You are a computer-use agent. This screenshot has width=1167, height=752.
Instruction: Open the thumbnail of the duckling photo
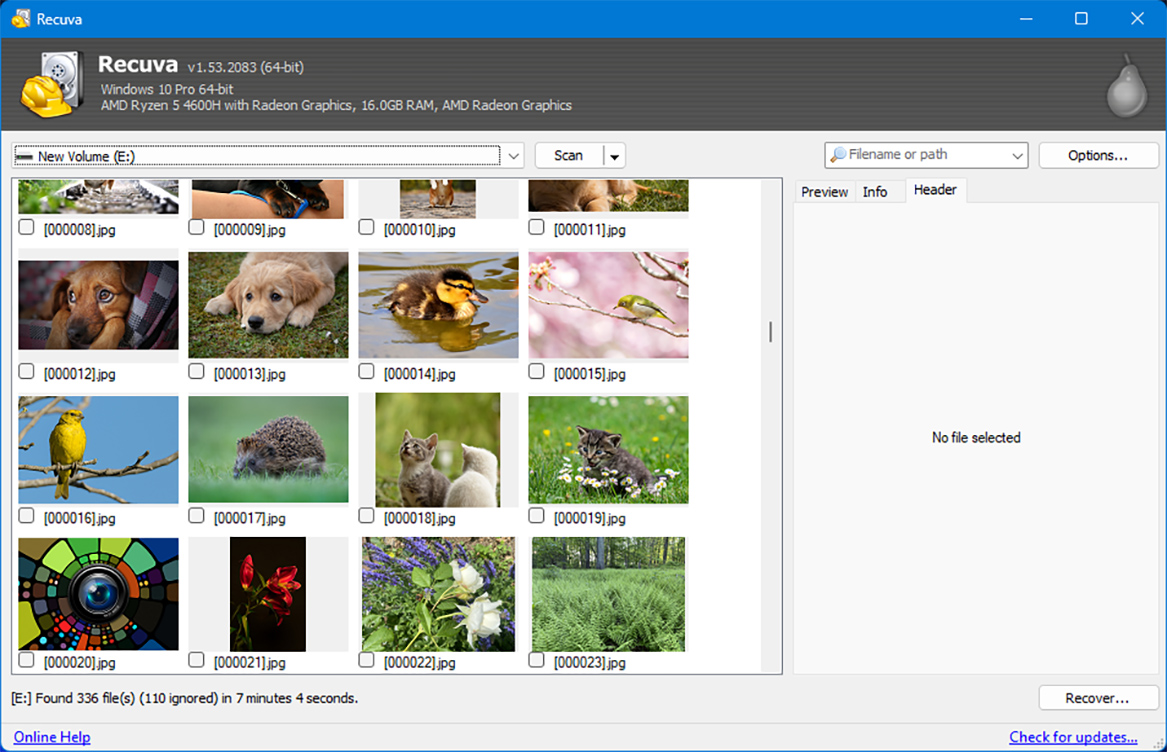(x=437, y=305)
